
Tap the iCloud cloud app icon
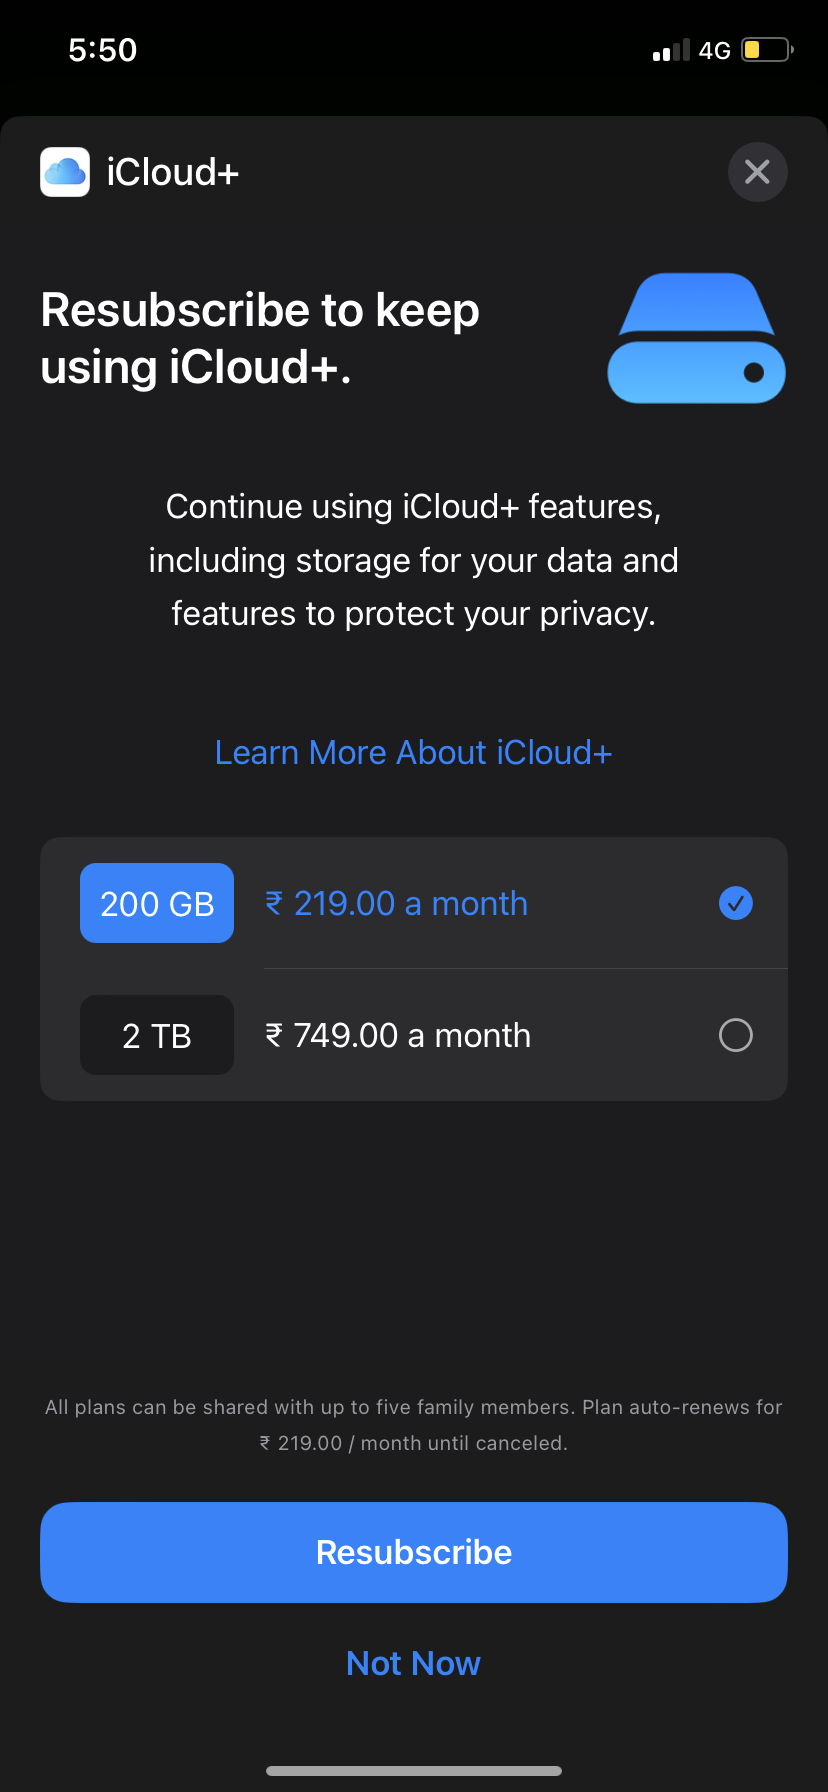[x=65, y=172]
